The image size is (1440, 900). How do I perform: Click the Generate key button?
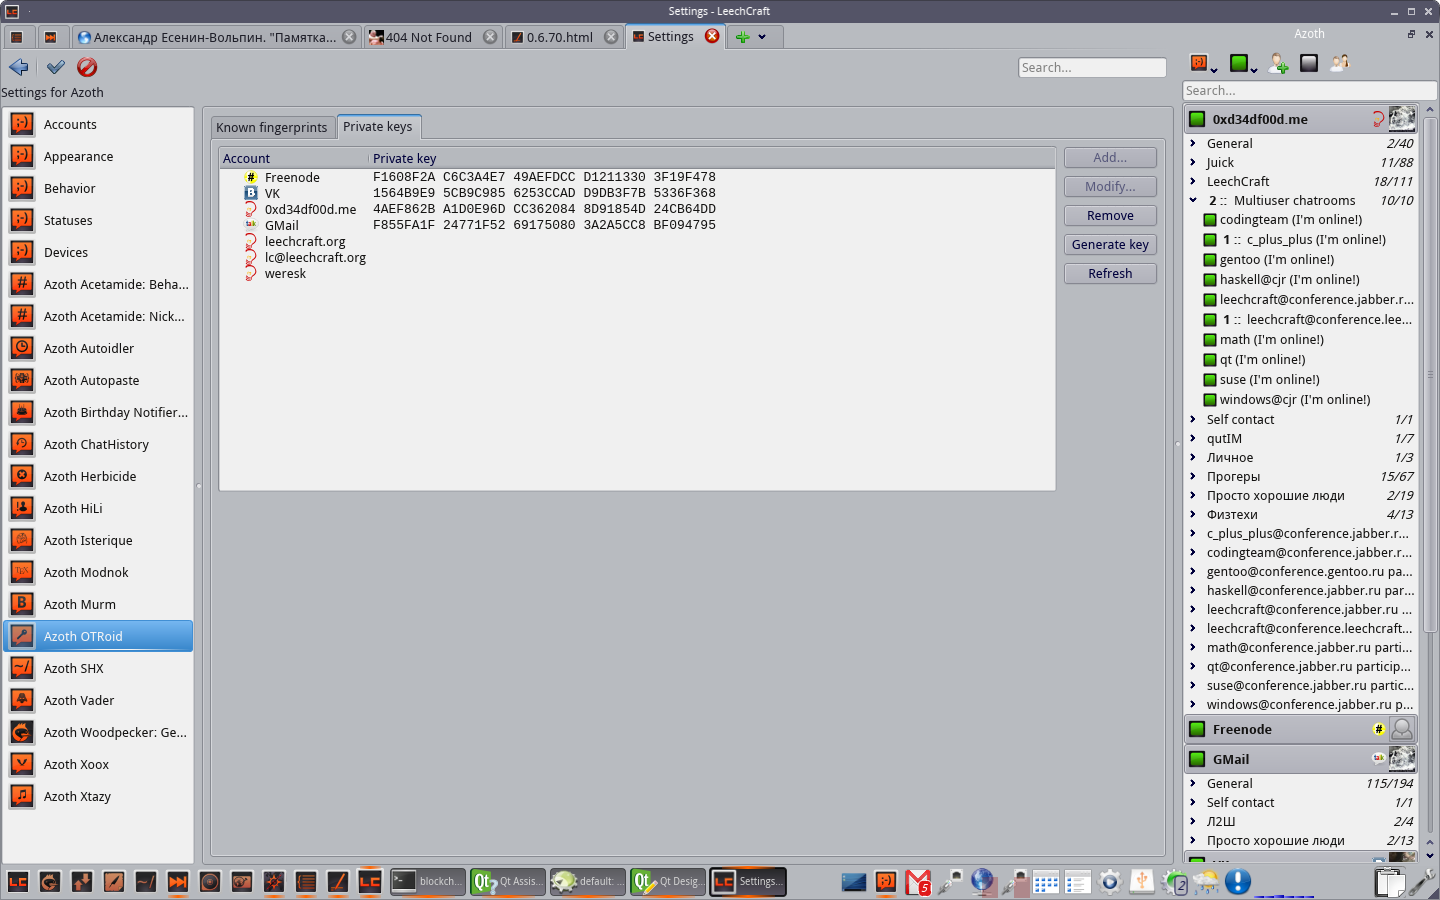[x=1110, y=245]
